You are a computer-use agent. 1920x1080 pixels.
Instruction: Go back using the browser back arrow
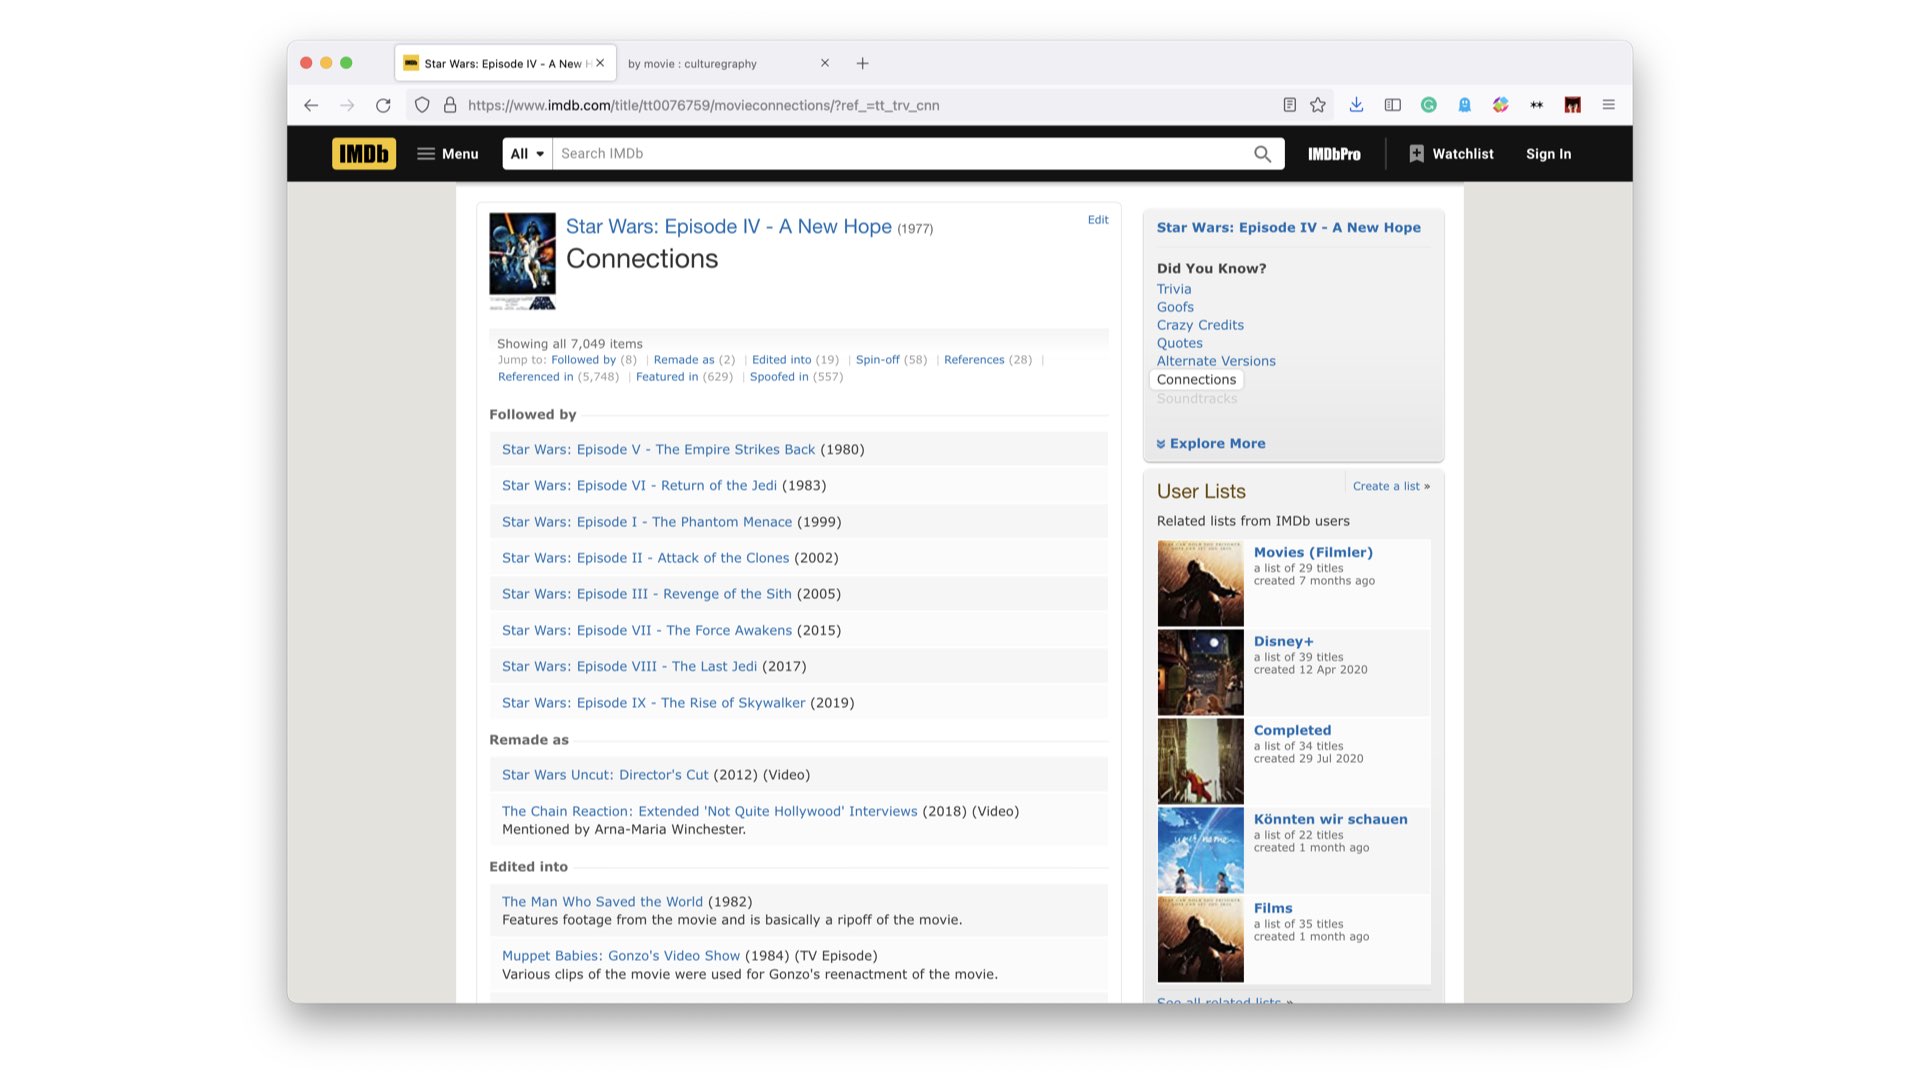(311, 105)
